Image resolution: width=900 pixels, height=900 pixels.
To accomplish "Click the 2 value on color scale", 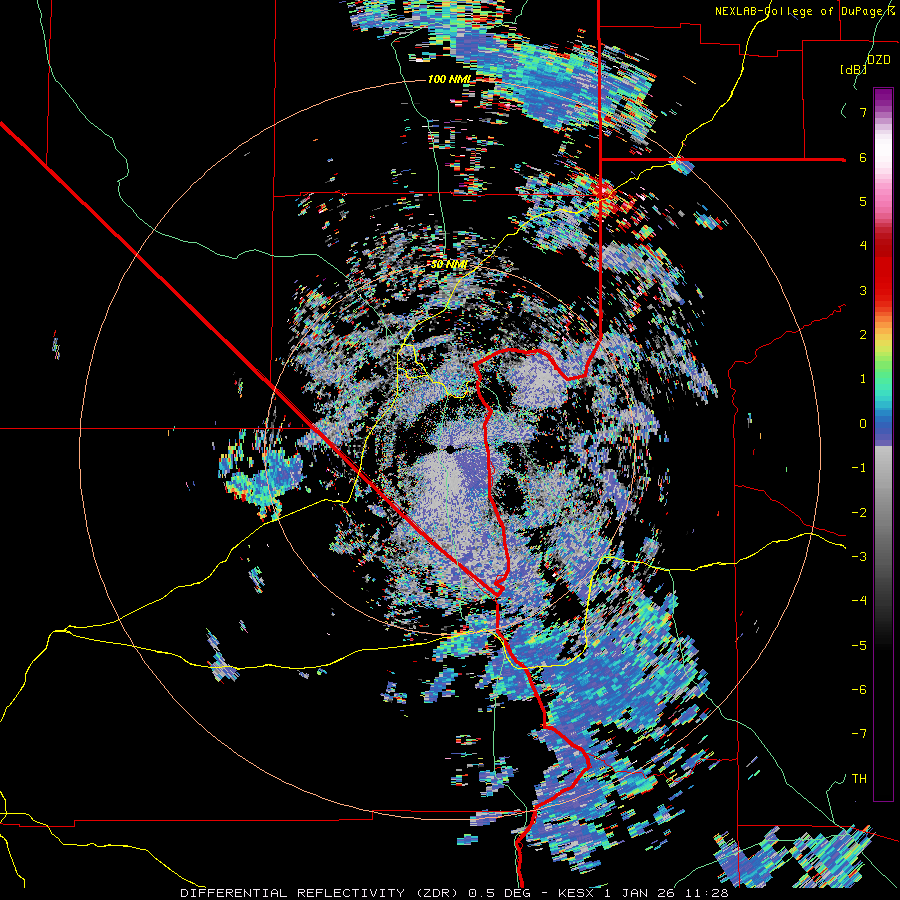I will 863,335.
